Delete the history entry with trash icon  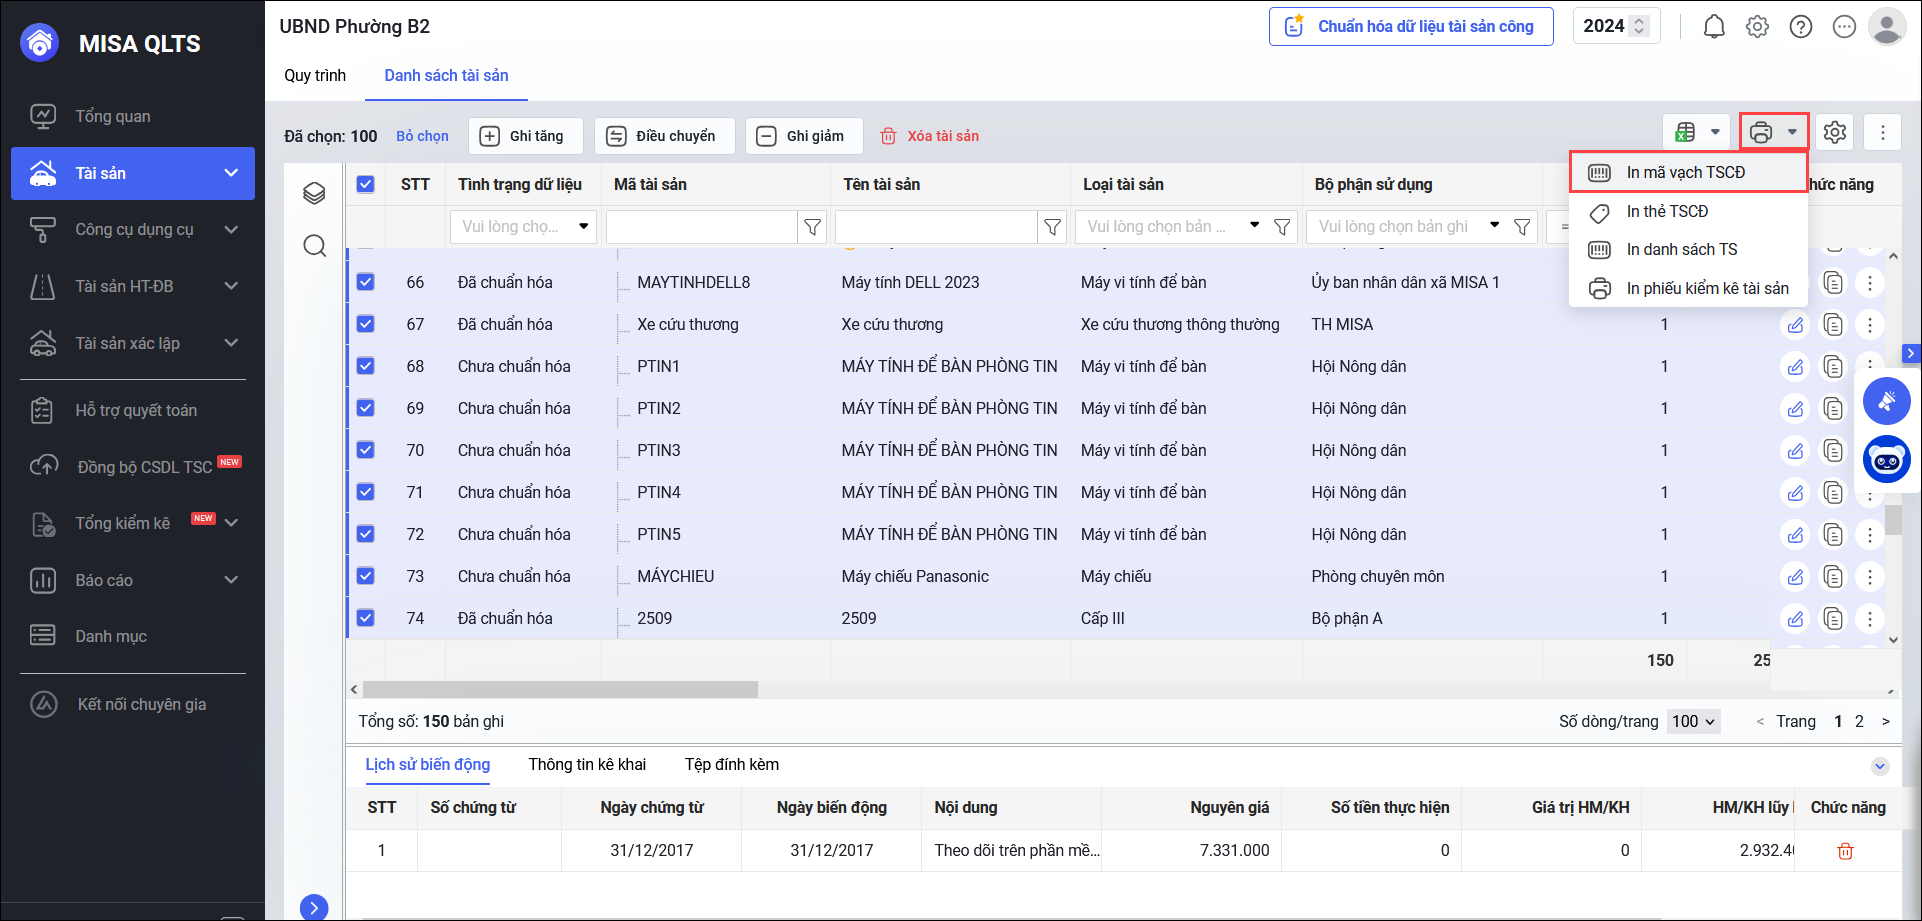click(1845, 851)
